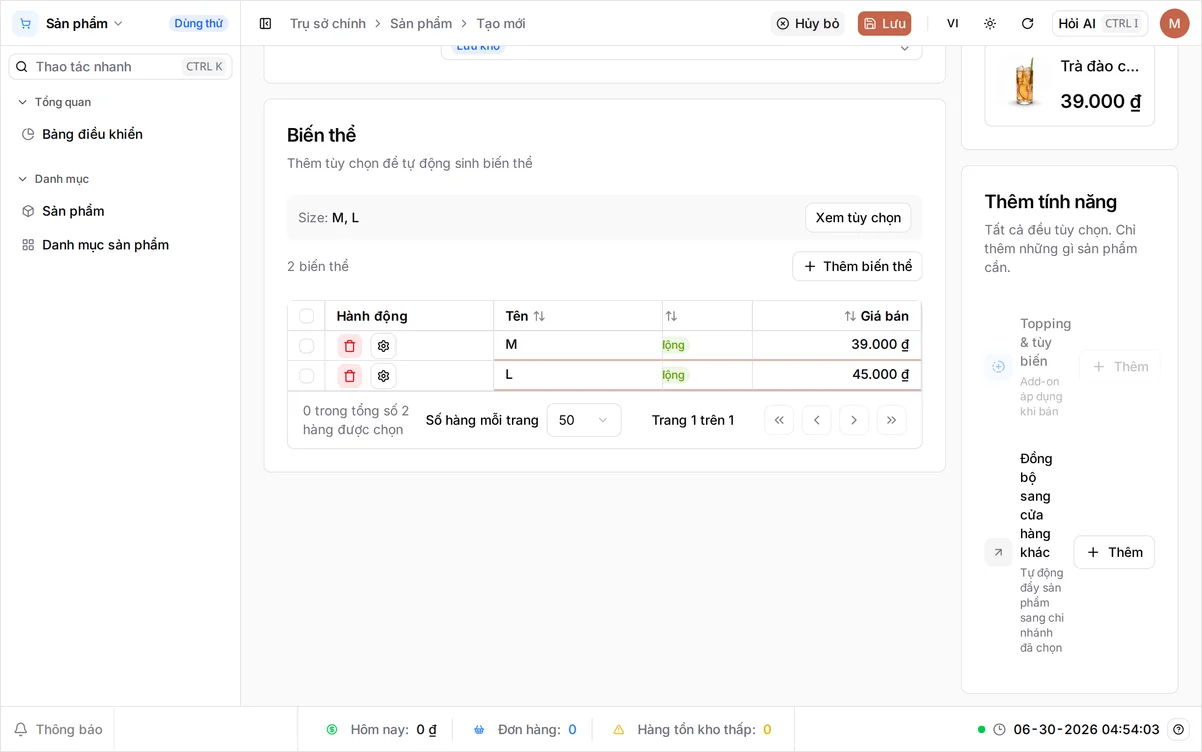Open settings gear for variant L
Viewport: 1202px width, 752px height.
point(383,376)
